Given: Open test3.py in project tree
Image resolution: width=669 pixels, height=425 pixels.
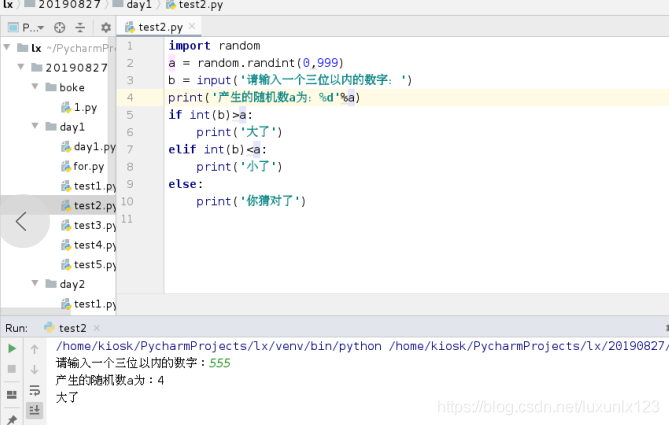Looking at the screenshot, I should point(88,225).
